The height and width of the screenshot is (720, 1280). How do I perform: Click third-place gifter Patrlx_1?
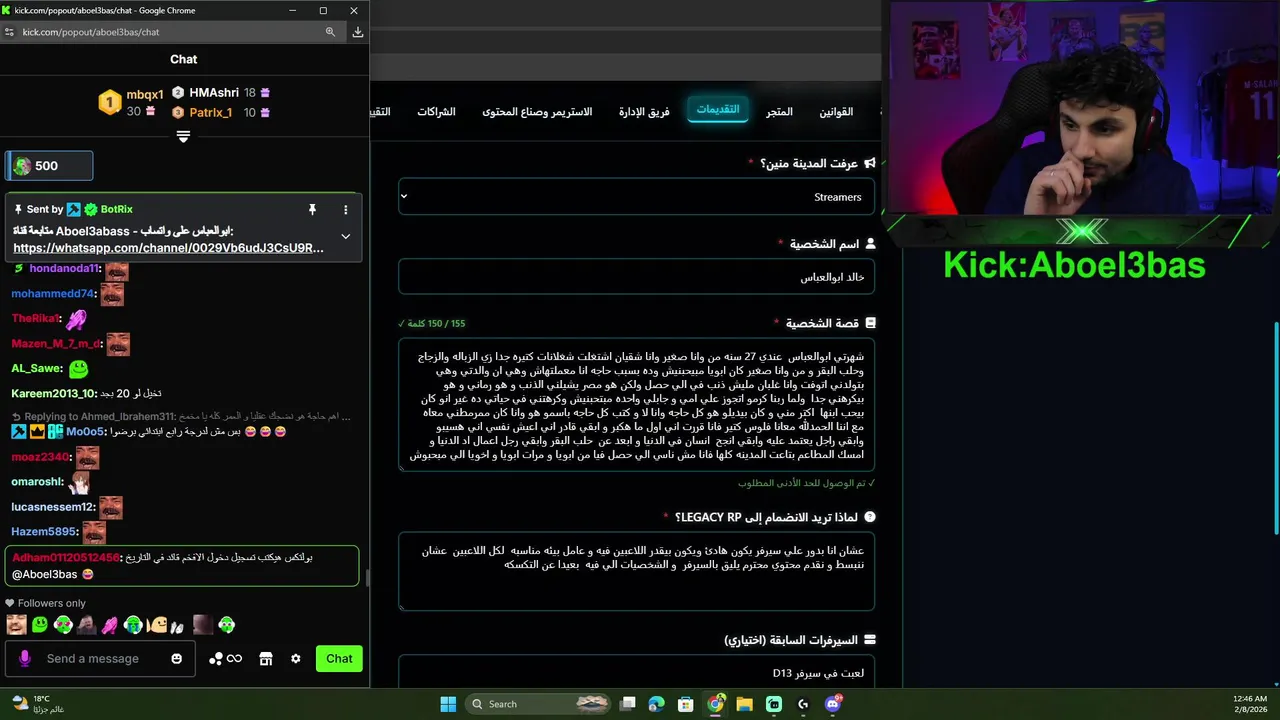coord(210,112)
